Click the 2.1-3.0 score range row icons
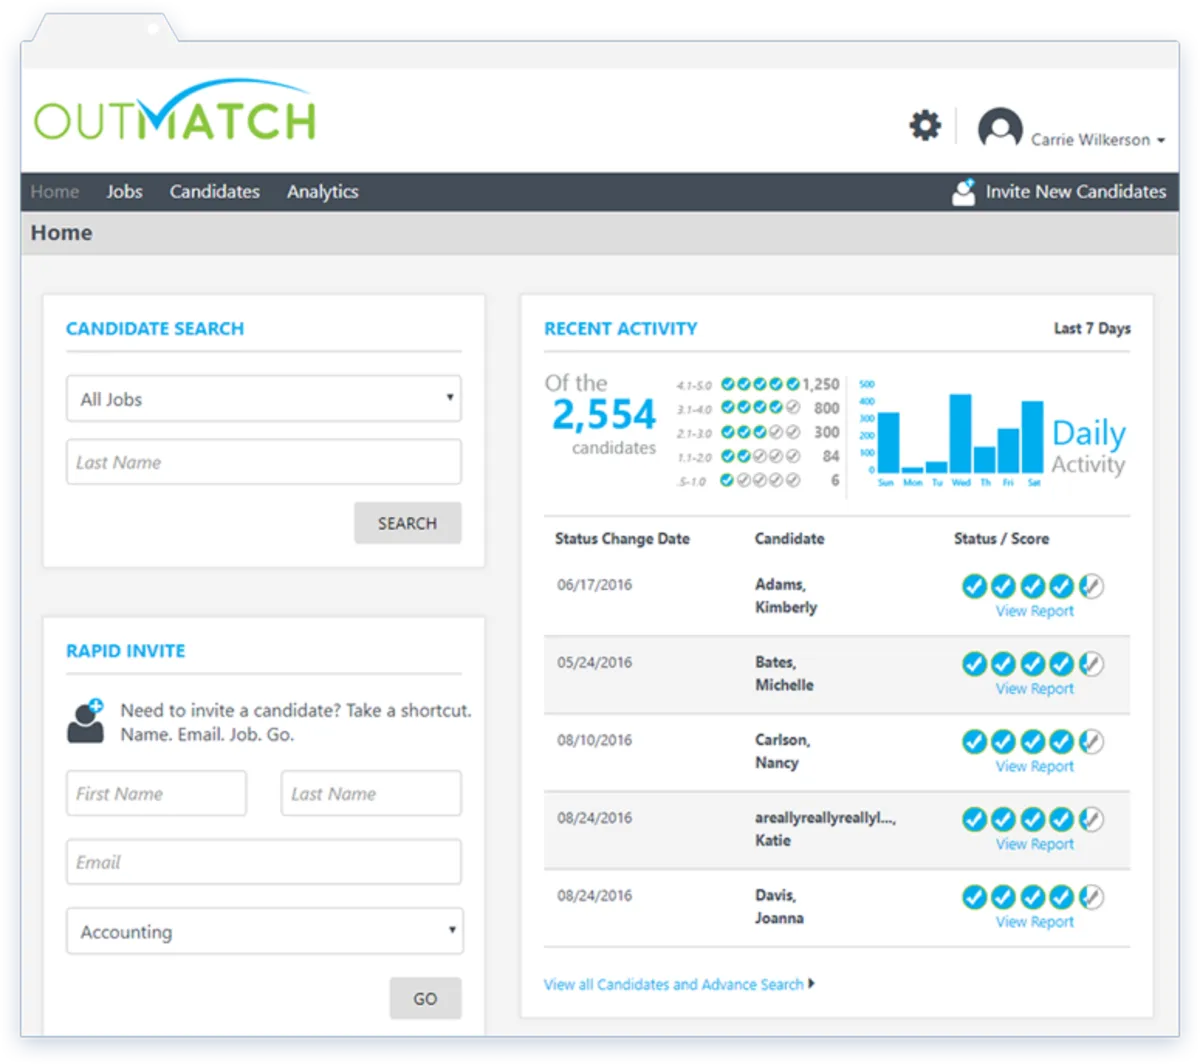Image resolution: width=1200 pixels, height=1064 pixels. coord(761,432)
